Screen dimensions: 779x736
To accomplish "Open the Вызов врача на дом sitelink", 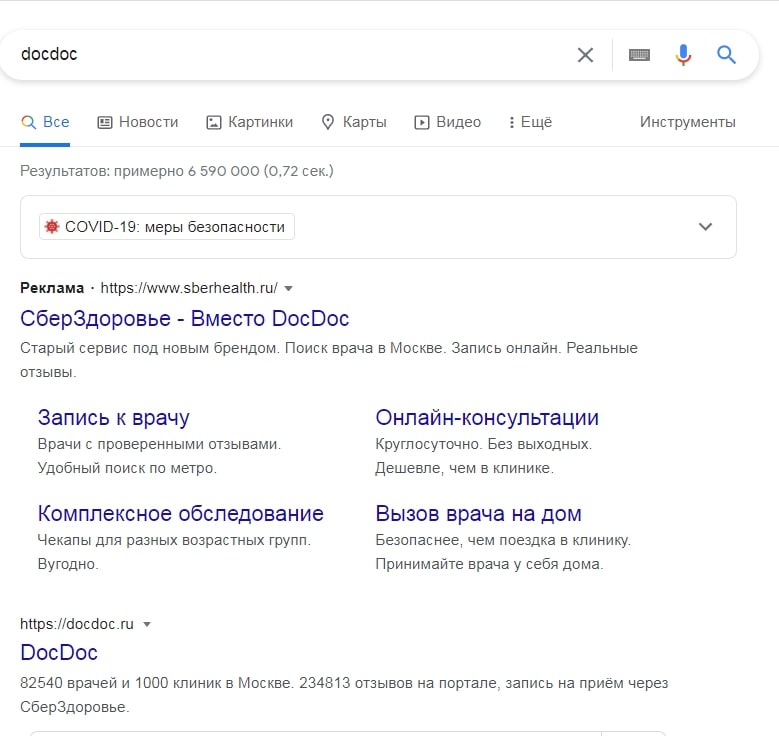I will pos(478,513).
